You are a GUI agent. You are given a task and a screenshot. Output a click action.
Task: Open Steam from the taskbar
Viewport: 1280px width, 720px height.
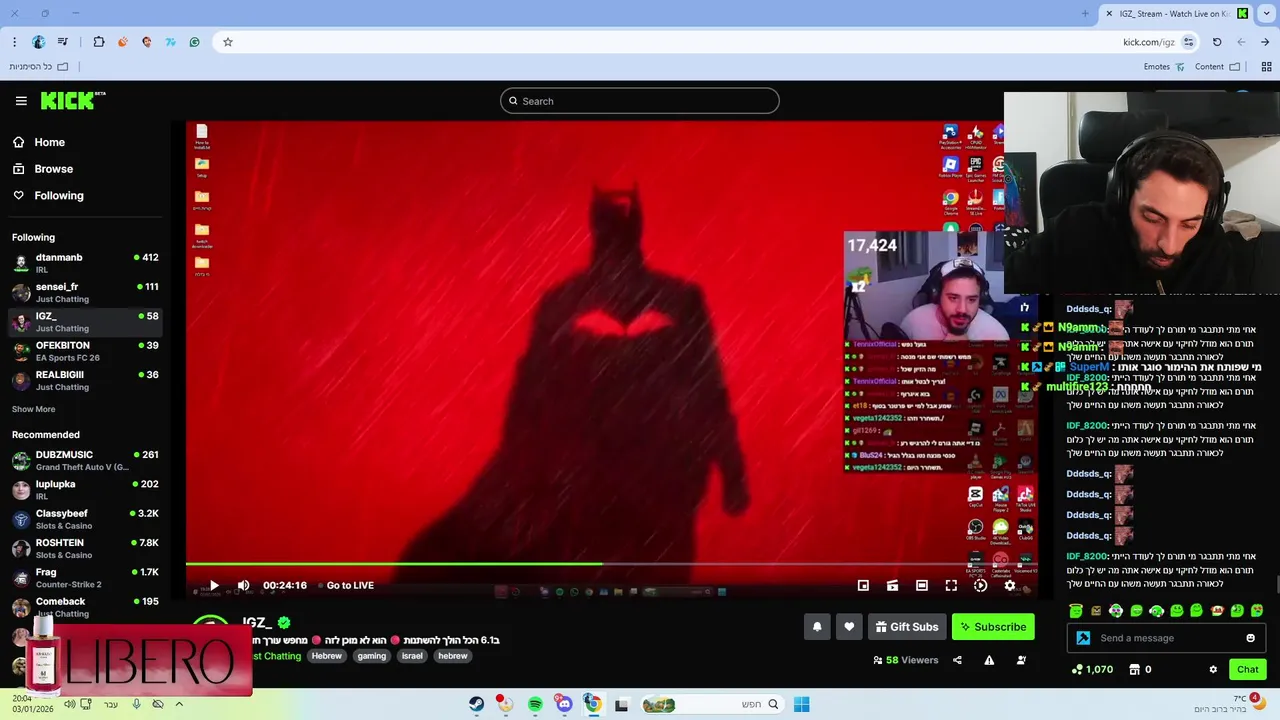[476, 704]
